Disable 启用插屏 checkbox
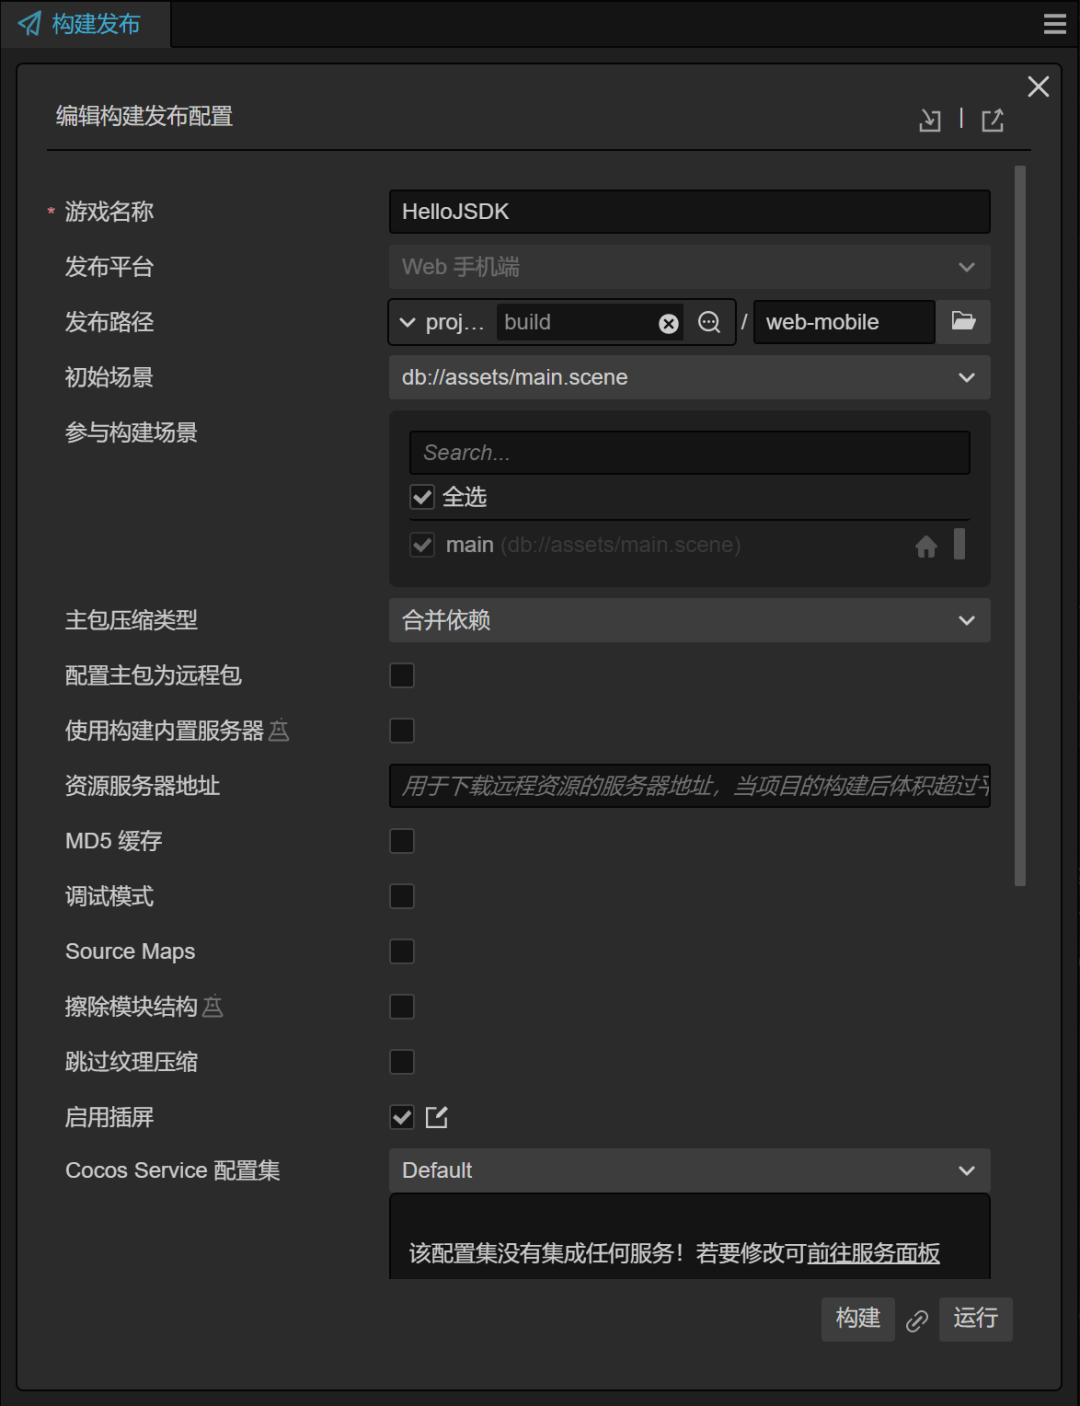 tap(402, 1117)
